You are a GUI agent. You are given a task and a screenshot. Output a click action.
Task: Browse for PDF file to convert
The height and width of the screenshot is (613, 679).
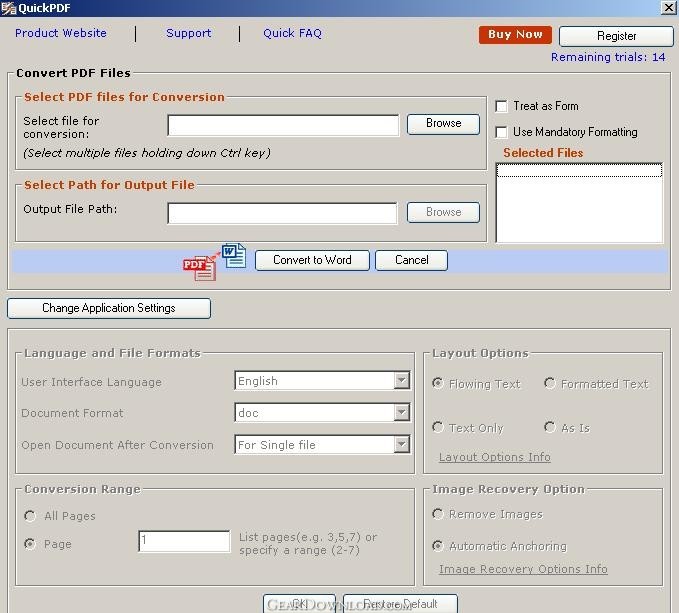coord(443,124)
